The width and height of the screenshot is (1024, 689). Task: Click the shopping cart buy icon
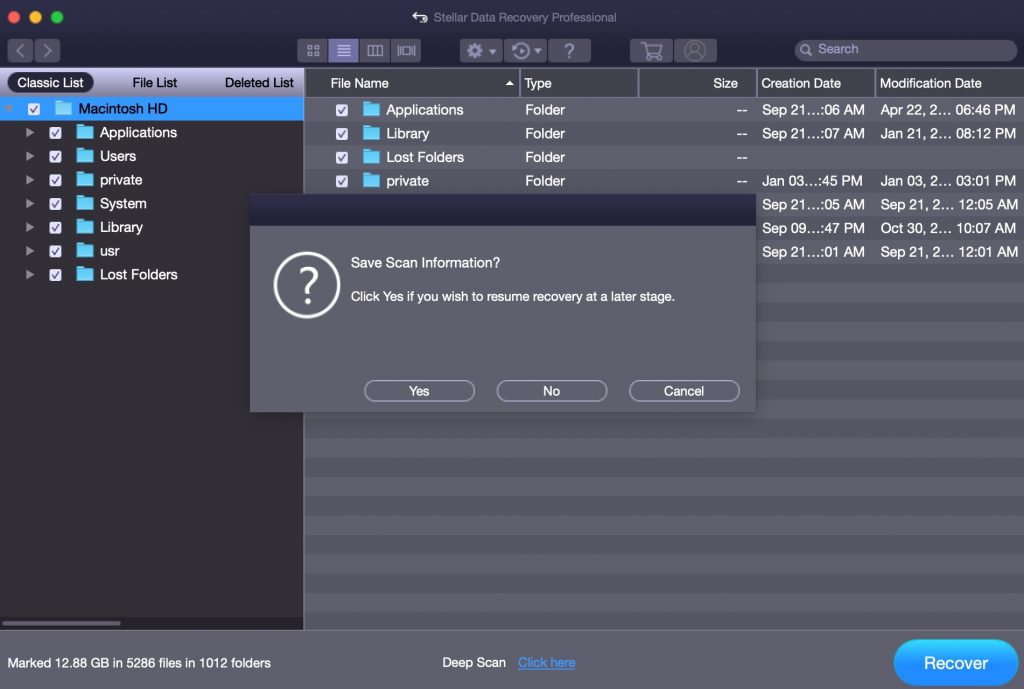click(x=651, y=50)
